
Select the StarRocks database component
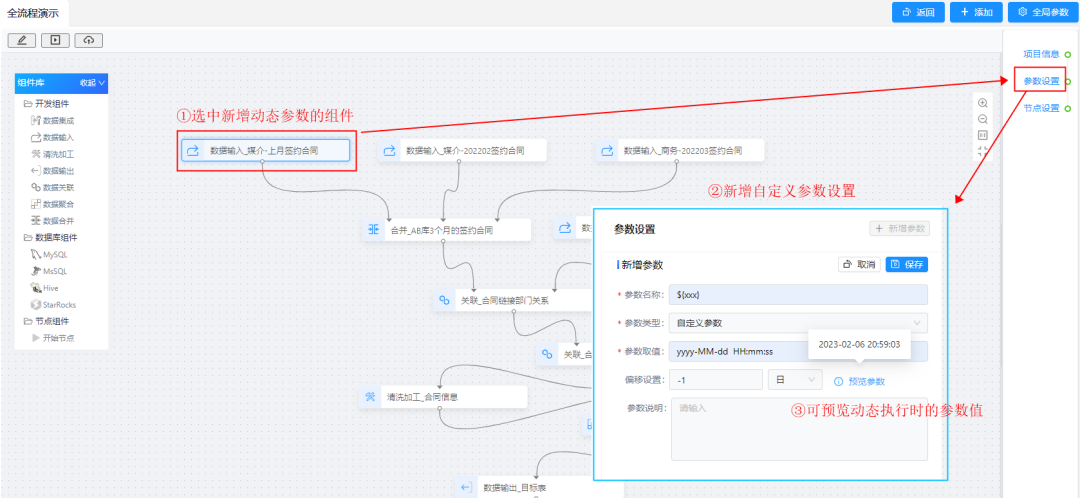click(58, 304)
